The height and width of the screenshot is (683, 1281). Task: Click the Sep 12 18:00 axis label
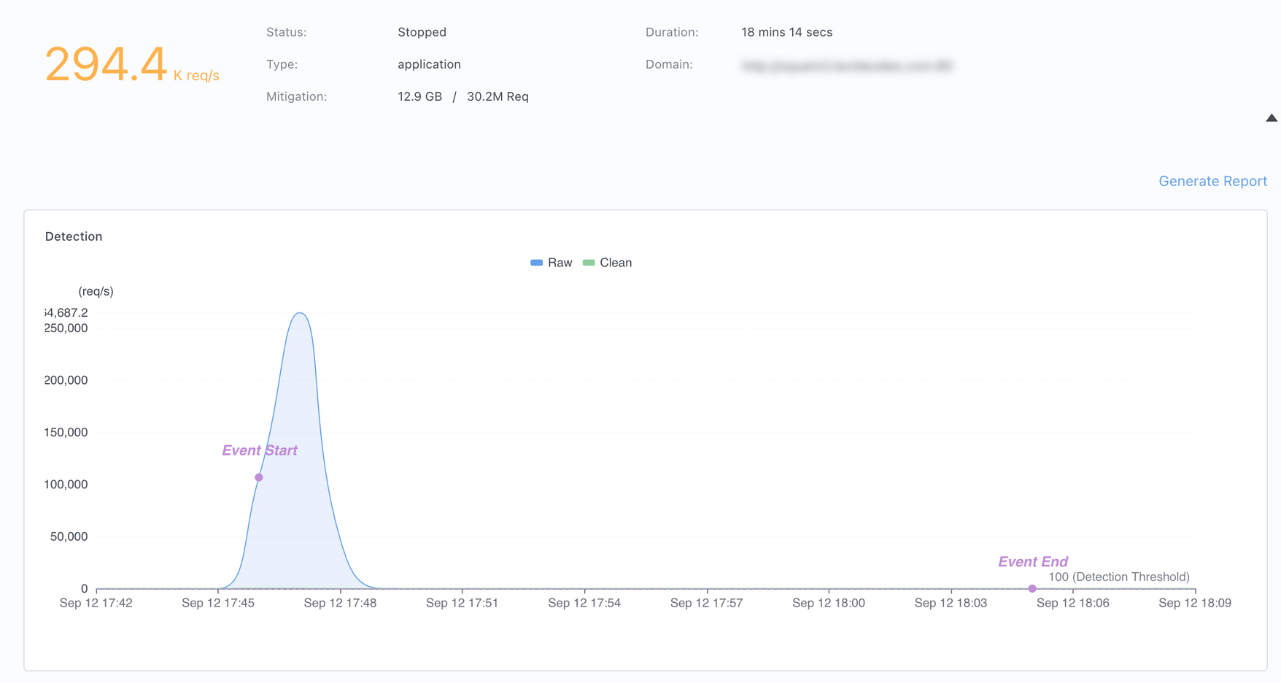(x=829, y=603)
